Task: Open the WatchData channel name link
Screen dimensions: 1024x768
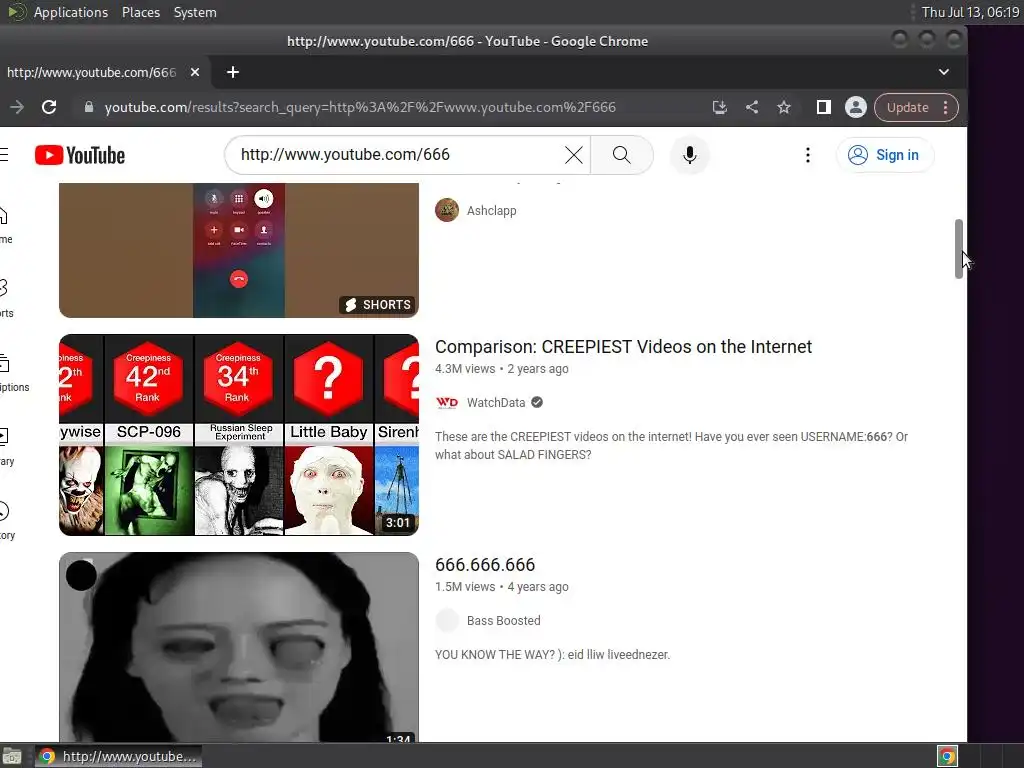Action: (x=496, y=403)
